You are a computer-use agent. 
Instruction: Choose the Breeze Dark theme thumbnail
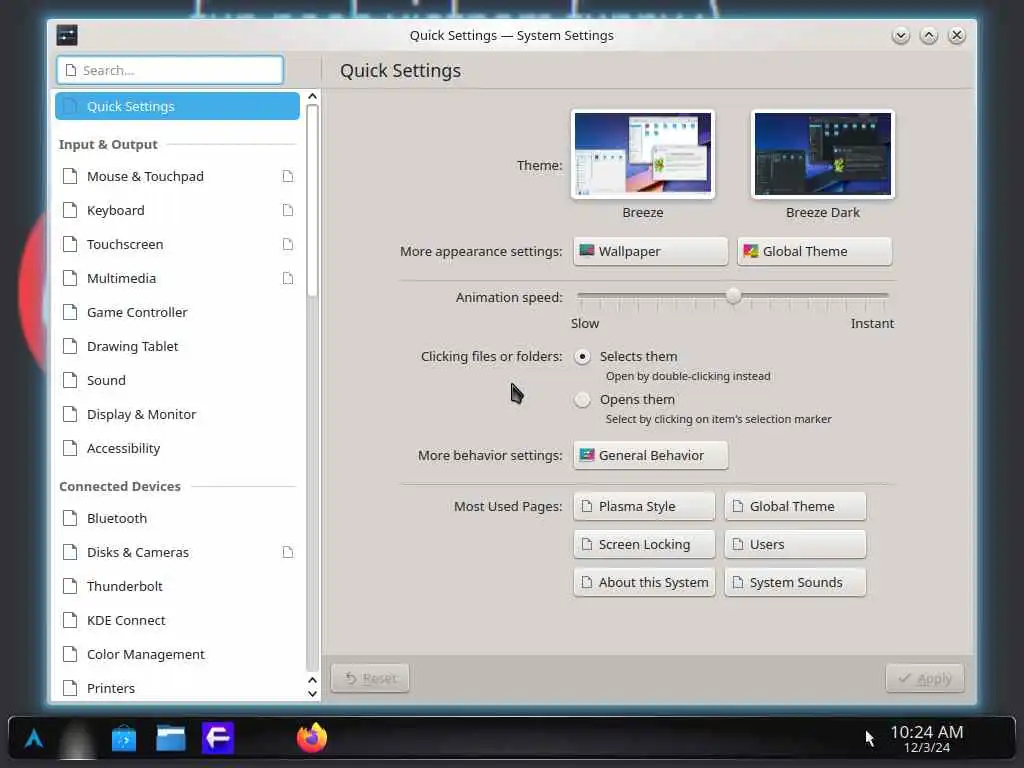pos(823,154)
